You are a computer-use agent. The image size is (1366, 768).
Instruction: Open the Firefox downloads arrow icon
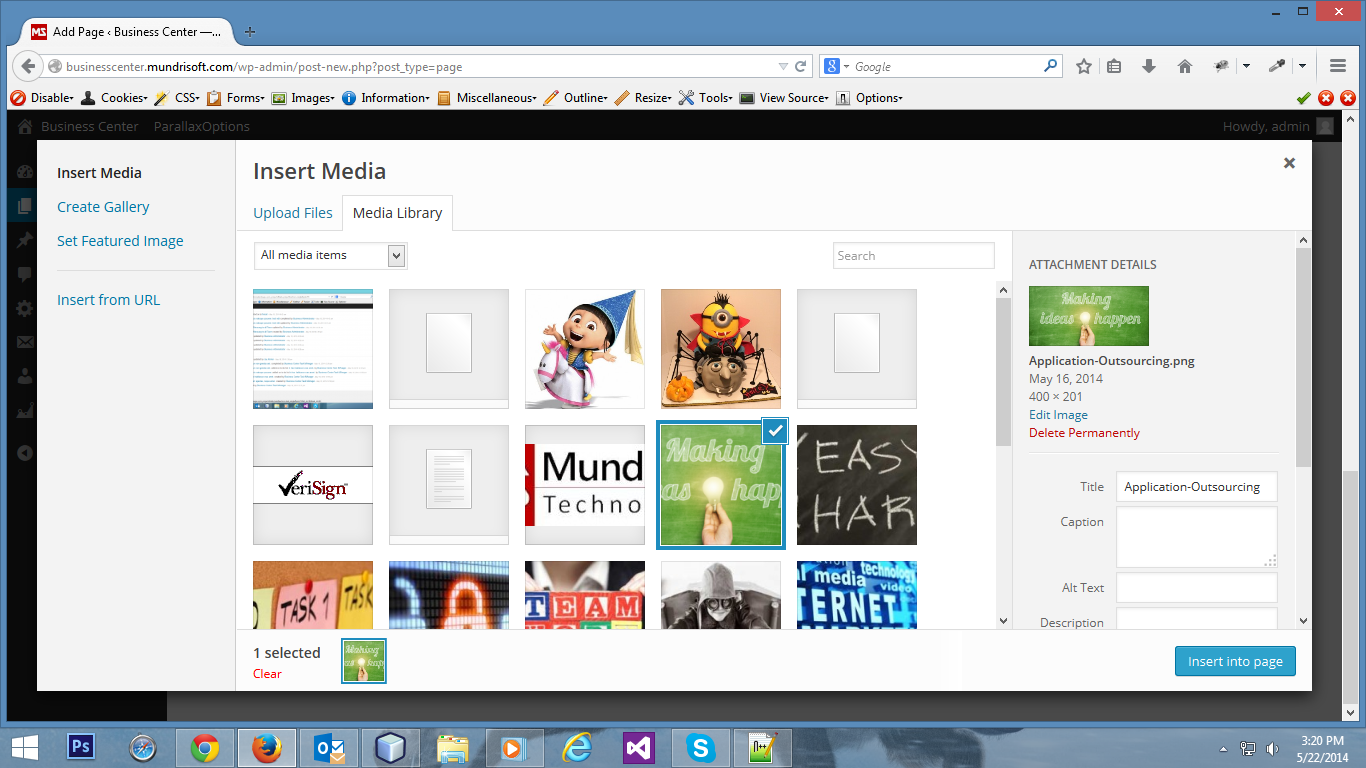coord(1149,67)
